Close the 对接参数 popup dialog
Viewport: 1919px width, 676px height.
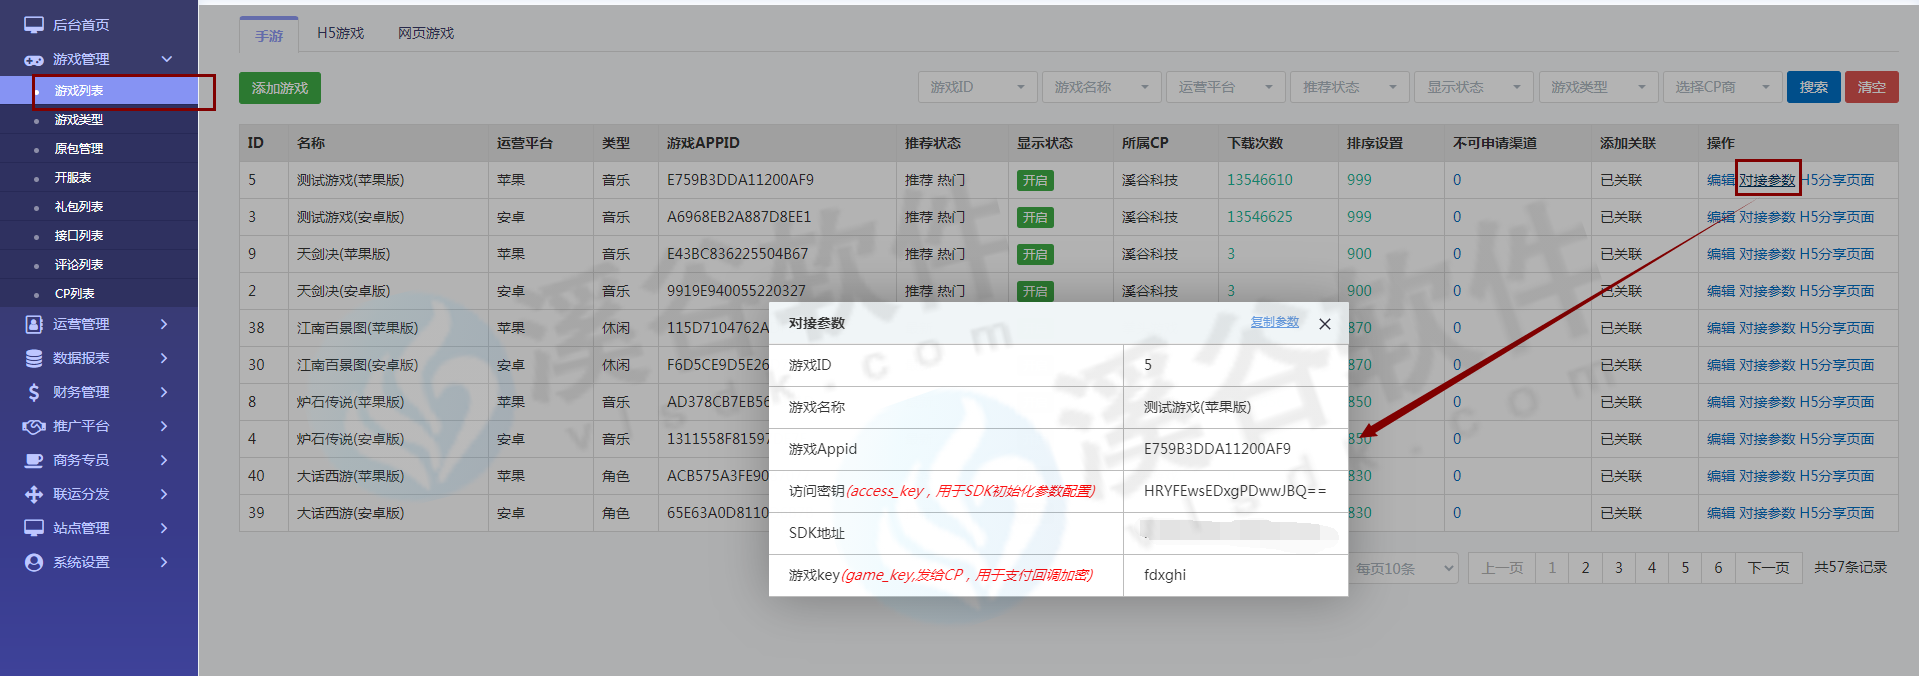(x=1324, y=324)
